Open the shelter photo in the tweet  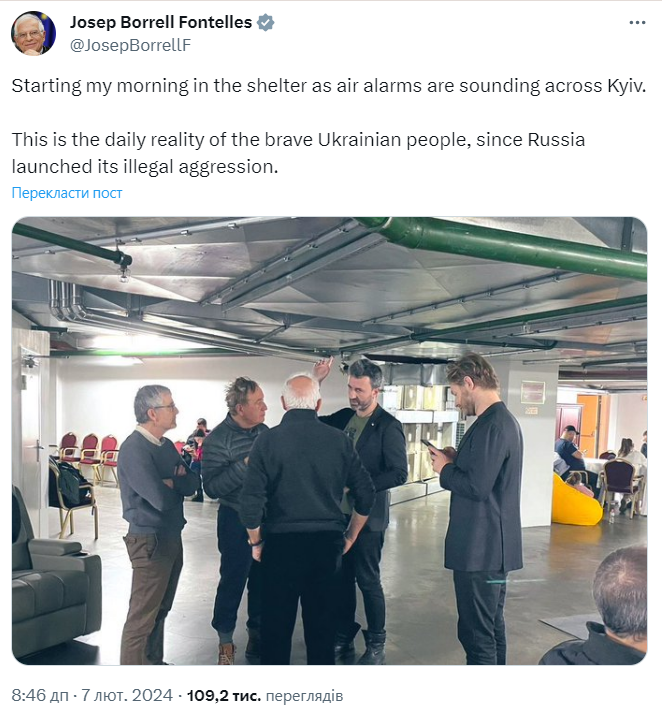point(329,441)
